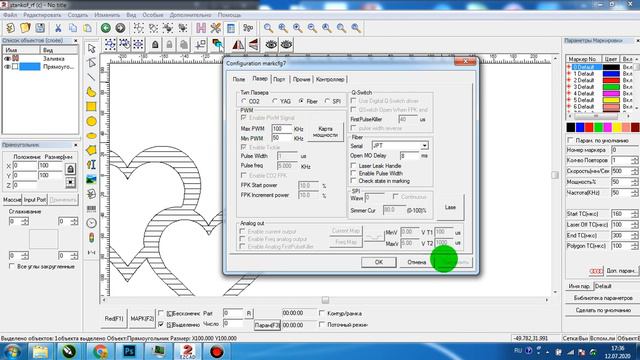
Task: Open the Файл menu
Action: click(x=10, y=15)
